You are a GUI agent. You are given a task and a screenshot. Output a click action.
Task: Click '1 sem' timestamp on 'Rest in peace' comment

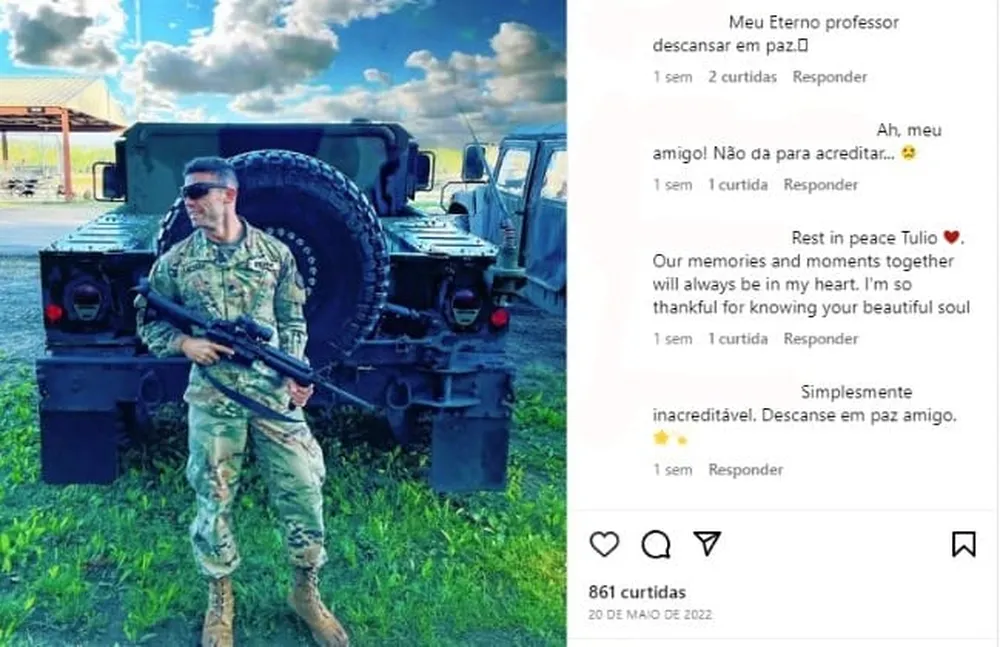(673, 339)
